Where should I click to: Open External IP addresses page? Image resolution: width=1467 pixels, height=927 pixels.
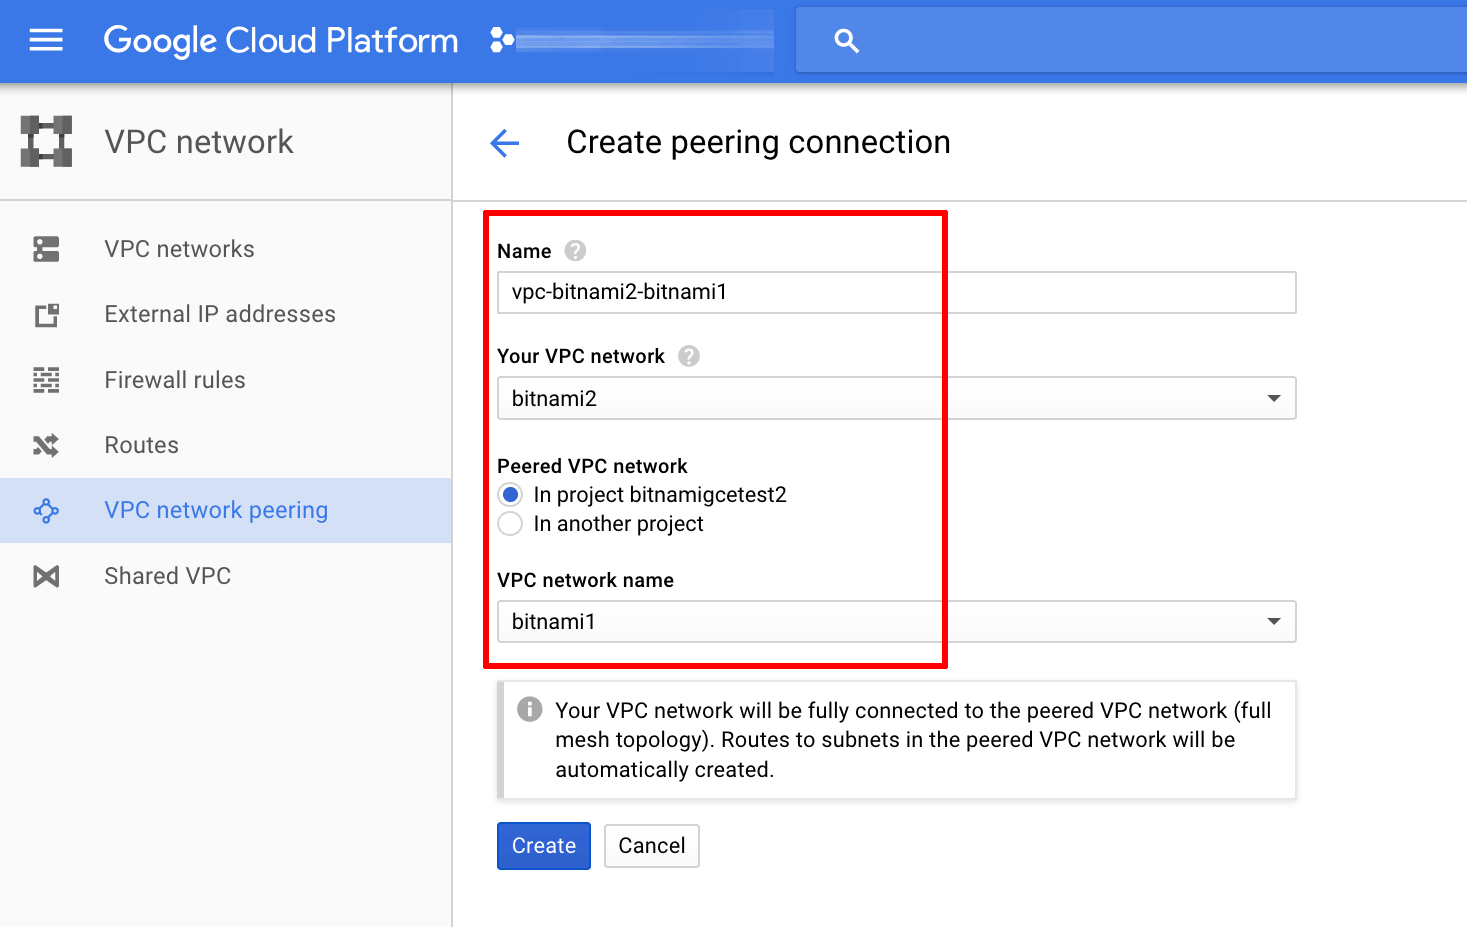[220, 314]
